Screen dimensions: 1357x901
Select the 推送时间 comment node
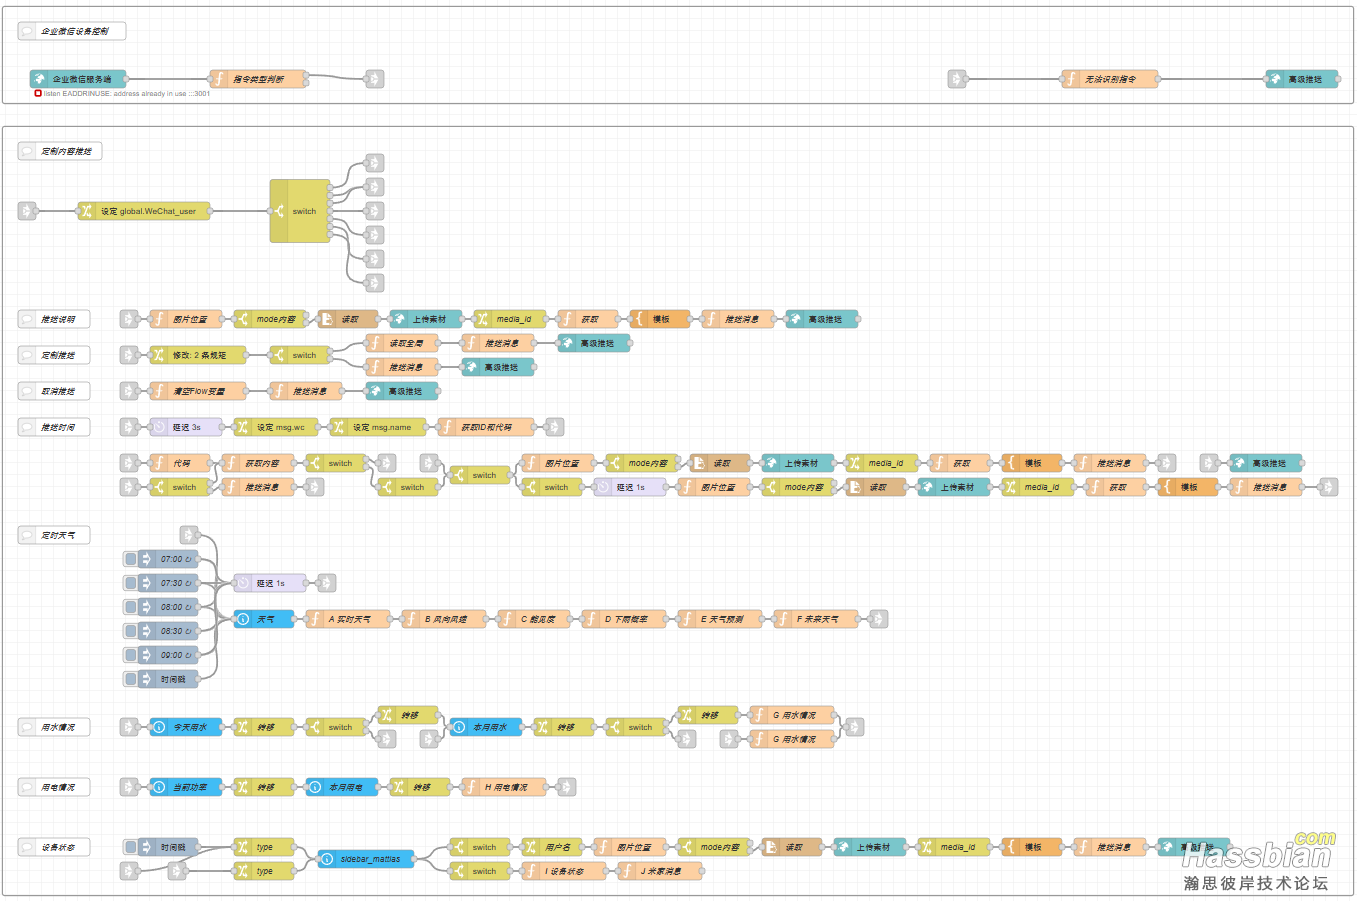(54, 427)
